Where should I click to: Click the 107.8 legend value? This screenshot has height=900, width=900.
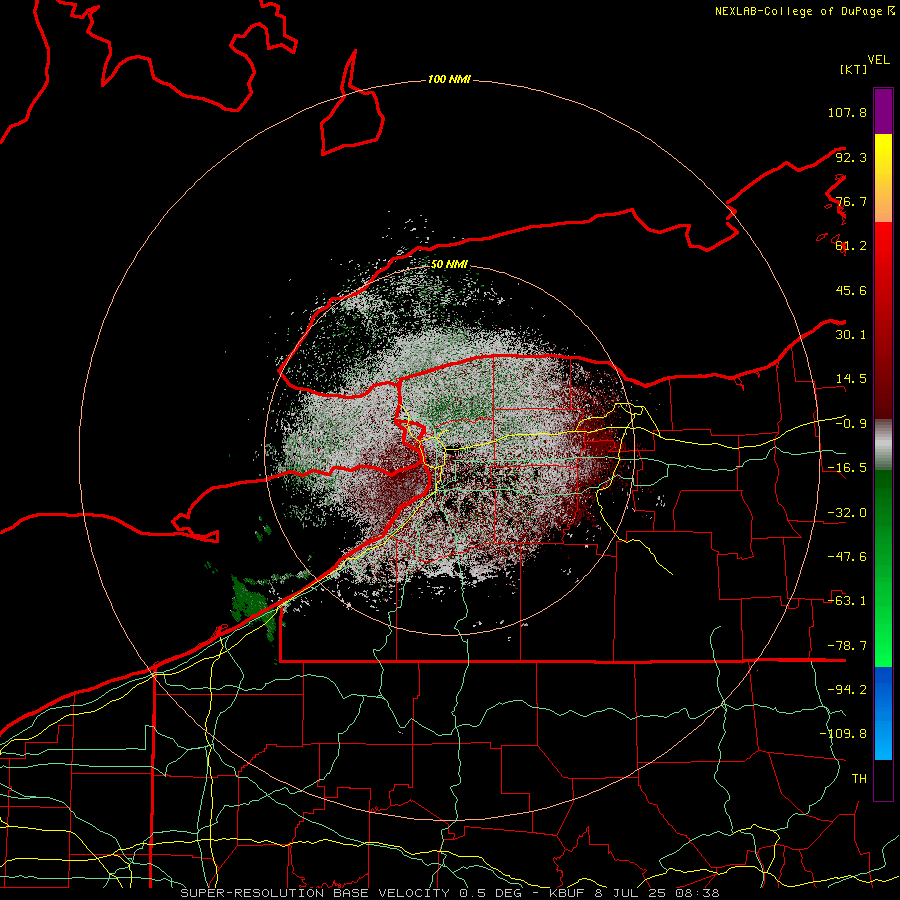click(847, 112)
